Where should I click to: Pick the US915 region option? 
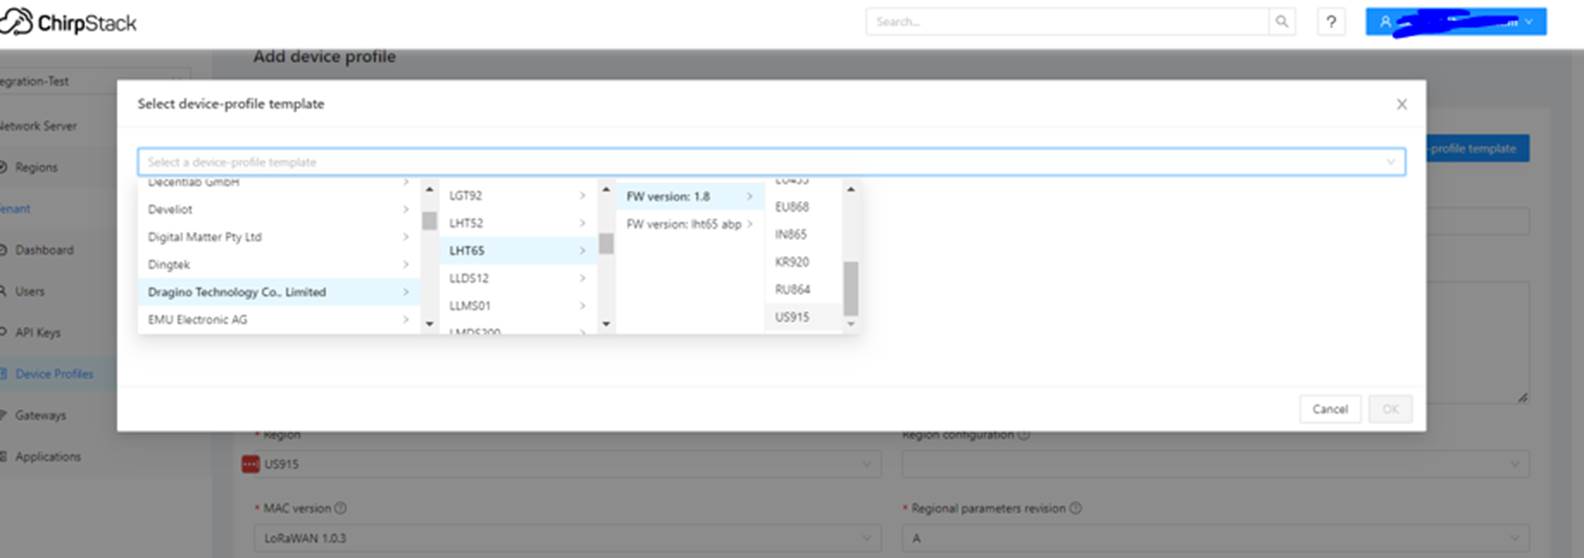click(x=804, y=317)
